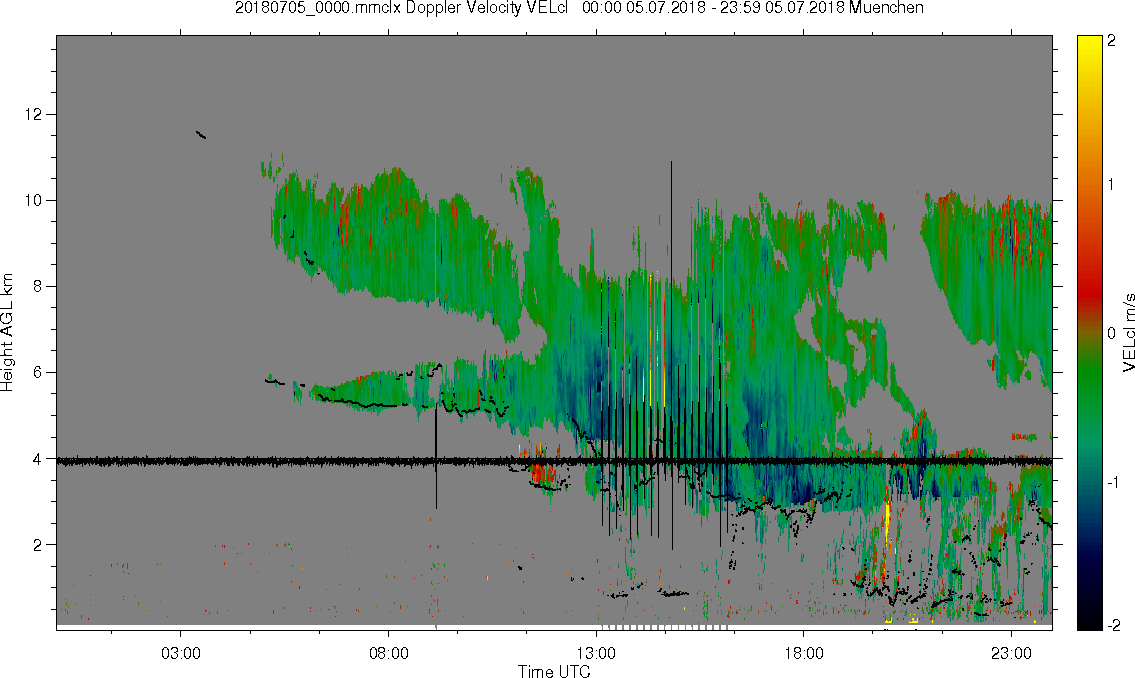Screen dimensions: 1135x678
Task: Click the height tick label 12
Action: 34,114
